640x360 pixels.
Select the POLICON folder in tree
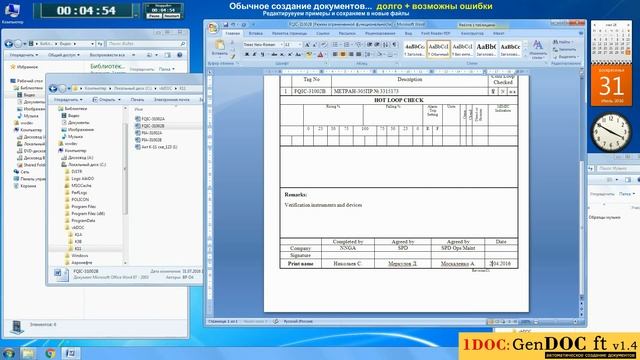[x=77, y=200]
